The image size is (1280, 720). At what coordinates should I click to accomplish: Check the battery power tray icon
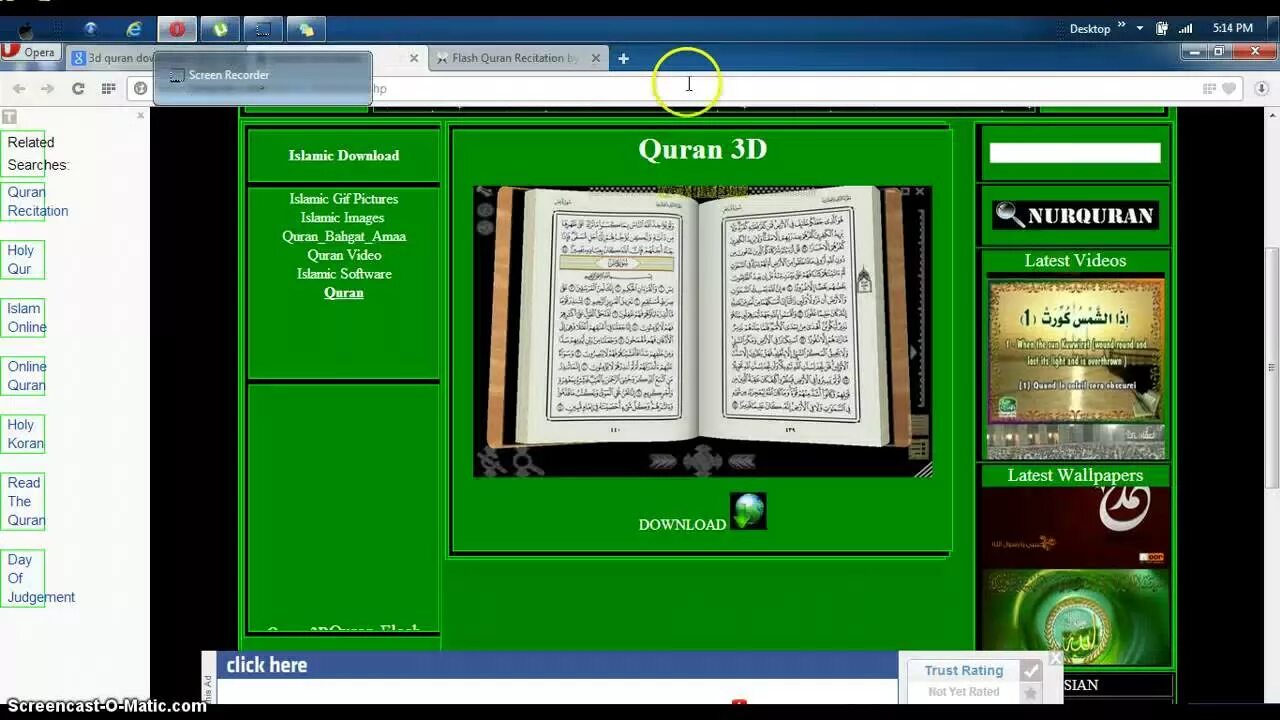point(1163,28)
